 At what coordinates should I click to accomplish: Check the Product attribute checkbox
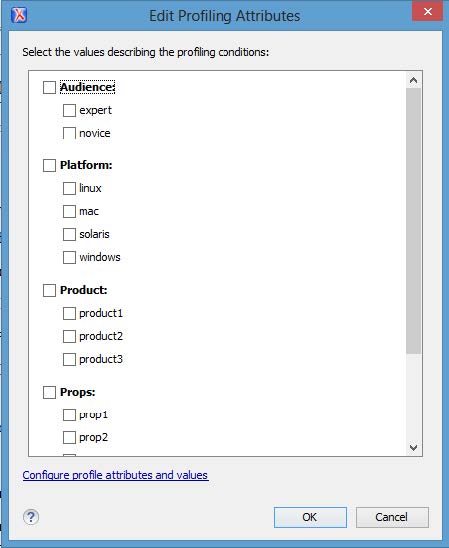49,290
